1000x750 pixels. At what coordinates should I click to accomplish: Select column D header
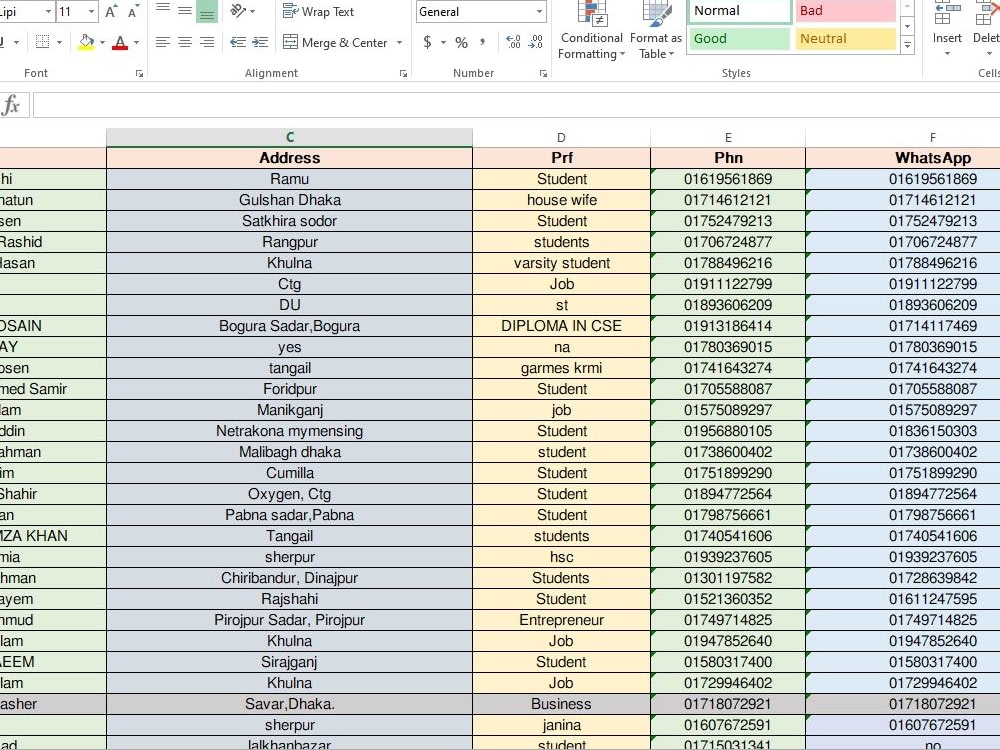561,138
